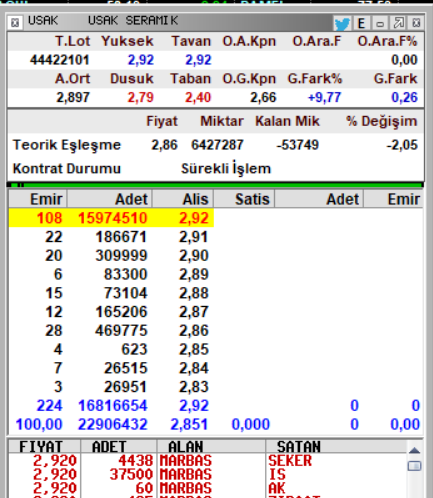This screenshot has width=433, height=498.
Task: Click the E button in title bar
Action: [361, 23]
